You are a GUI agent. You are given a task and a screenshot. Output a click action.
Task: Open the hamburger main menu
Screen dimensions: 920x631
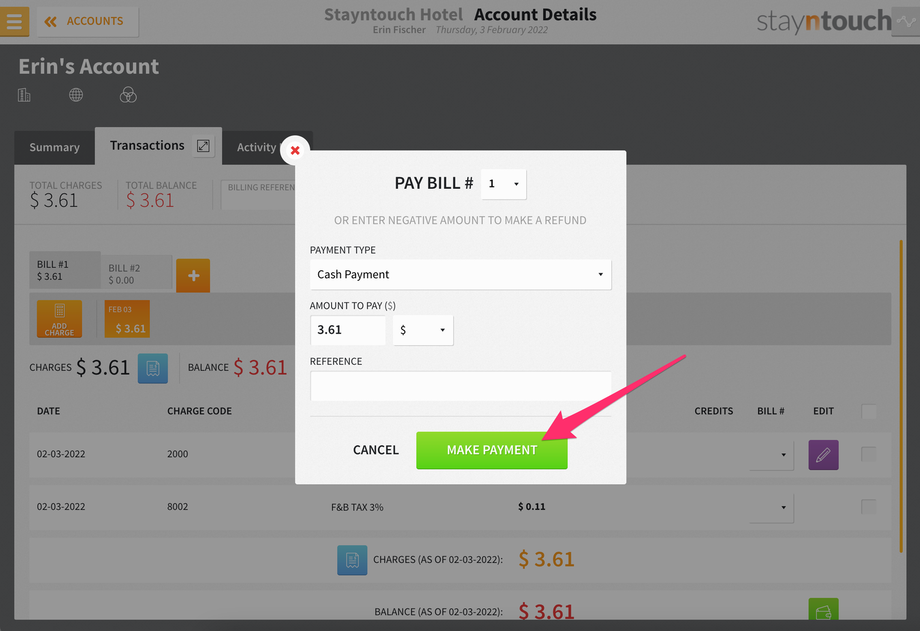pos(14,21)
